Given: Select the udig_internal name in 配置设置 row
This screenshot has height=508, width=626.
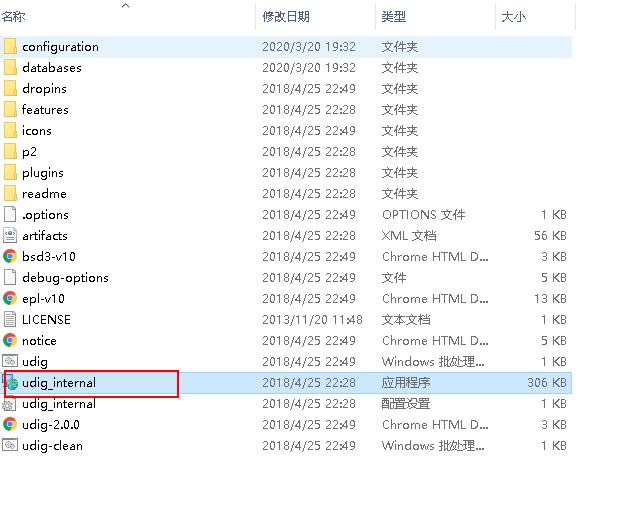Looking at the screenshot, I should pyautogui.click(x=59, y=404).
